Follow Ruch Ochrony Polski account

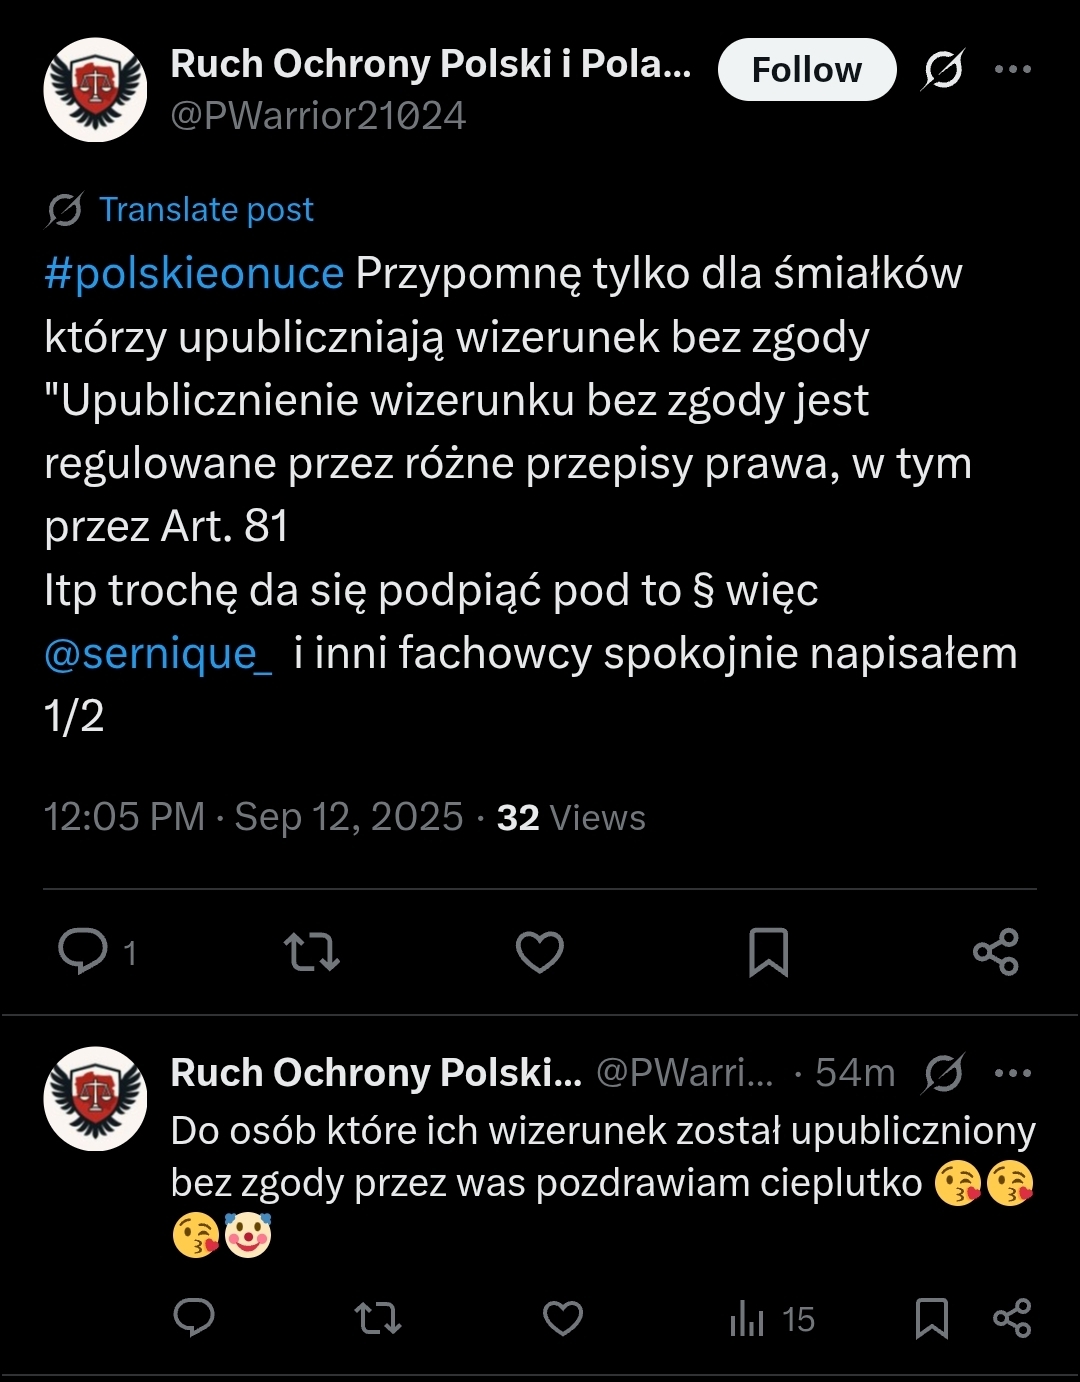tap(806, 70)
